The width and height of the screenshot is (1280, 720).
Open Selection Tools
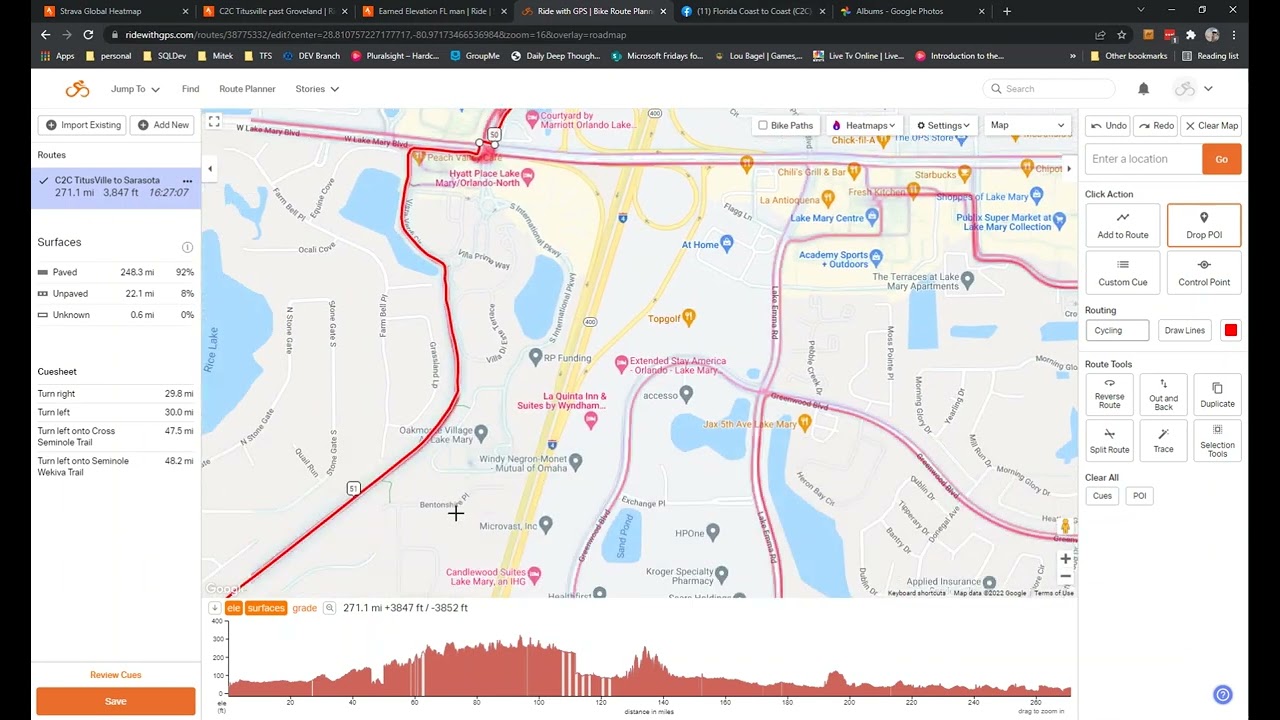click(1217, 441)
